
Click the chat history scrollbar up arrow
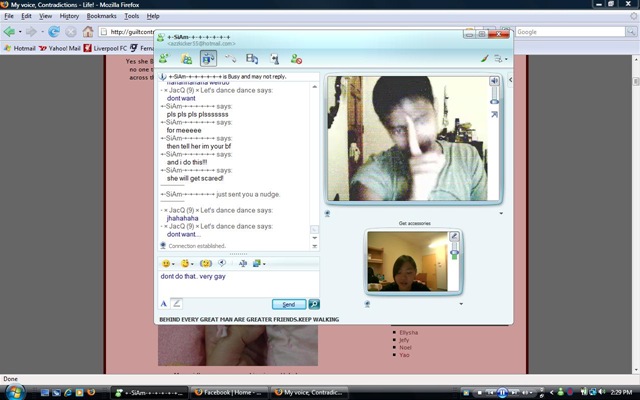[x=314, y=87]
